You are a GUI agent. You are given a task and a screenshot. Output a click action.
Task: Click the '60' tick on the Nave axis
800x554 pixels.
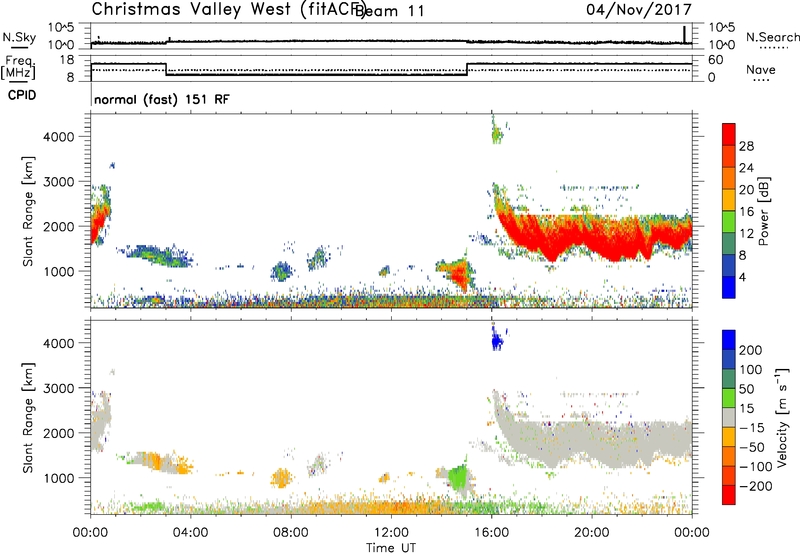point(716,60)
